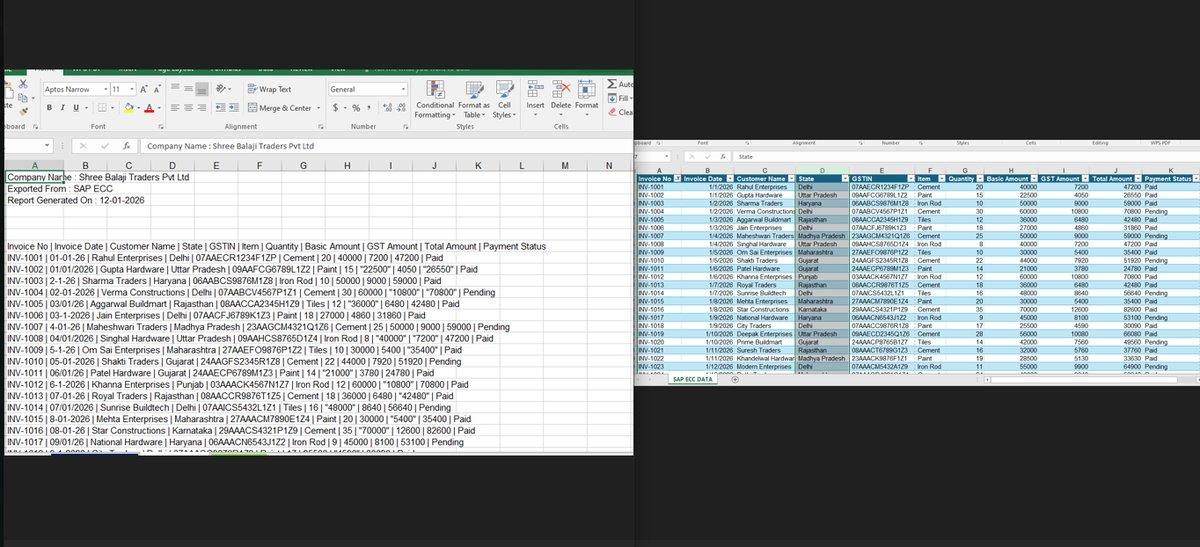Click the Increase Indent icon

coord(234,107)
